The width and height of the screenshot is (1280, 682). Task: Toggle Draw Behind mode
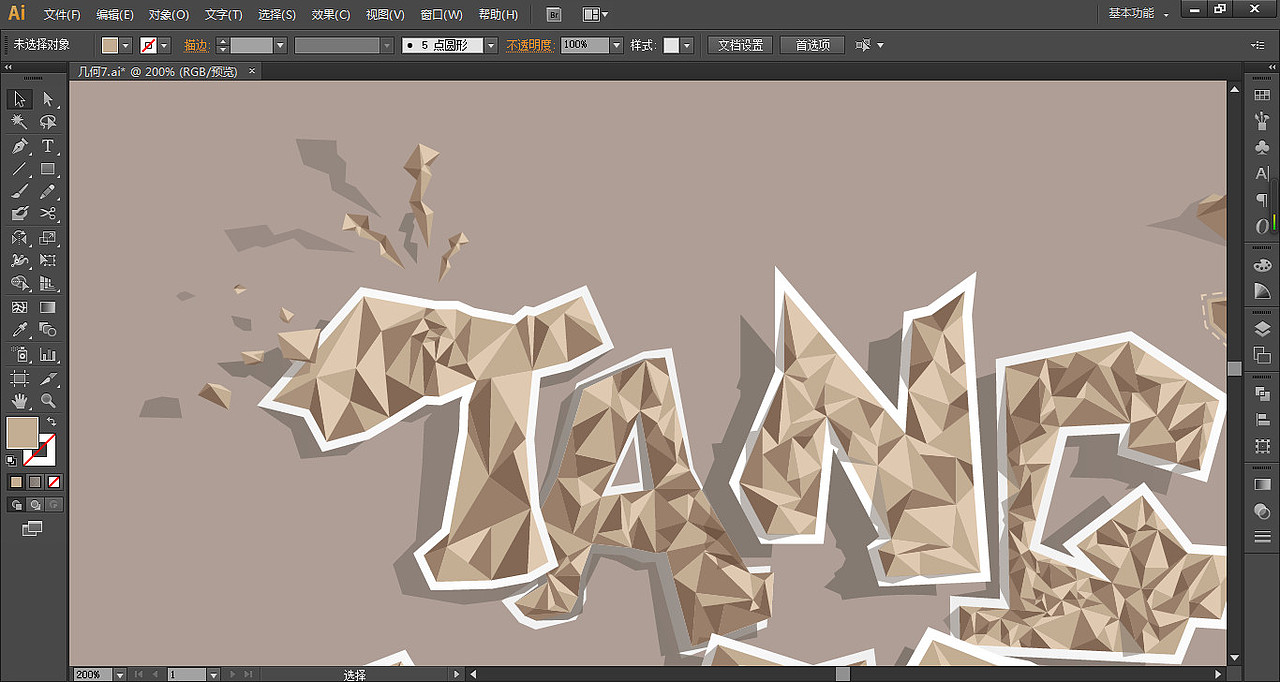click(35, 505)
